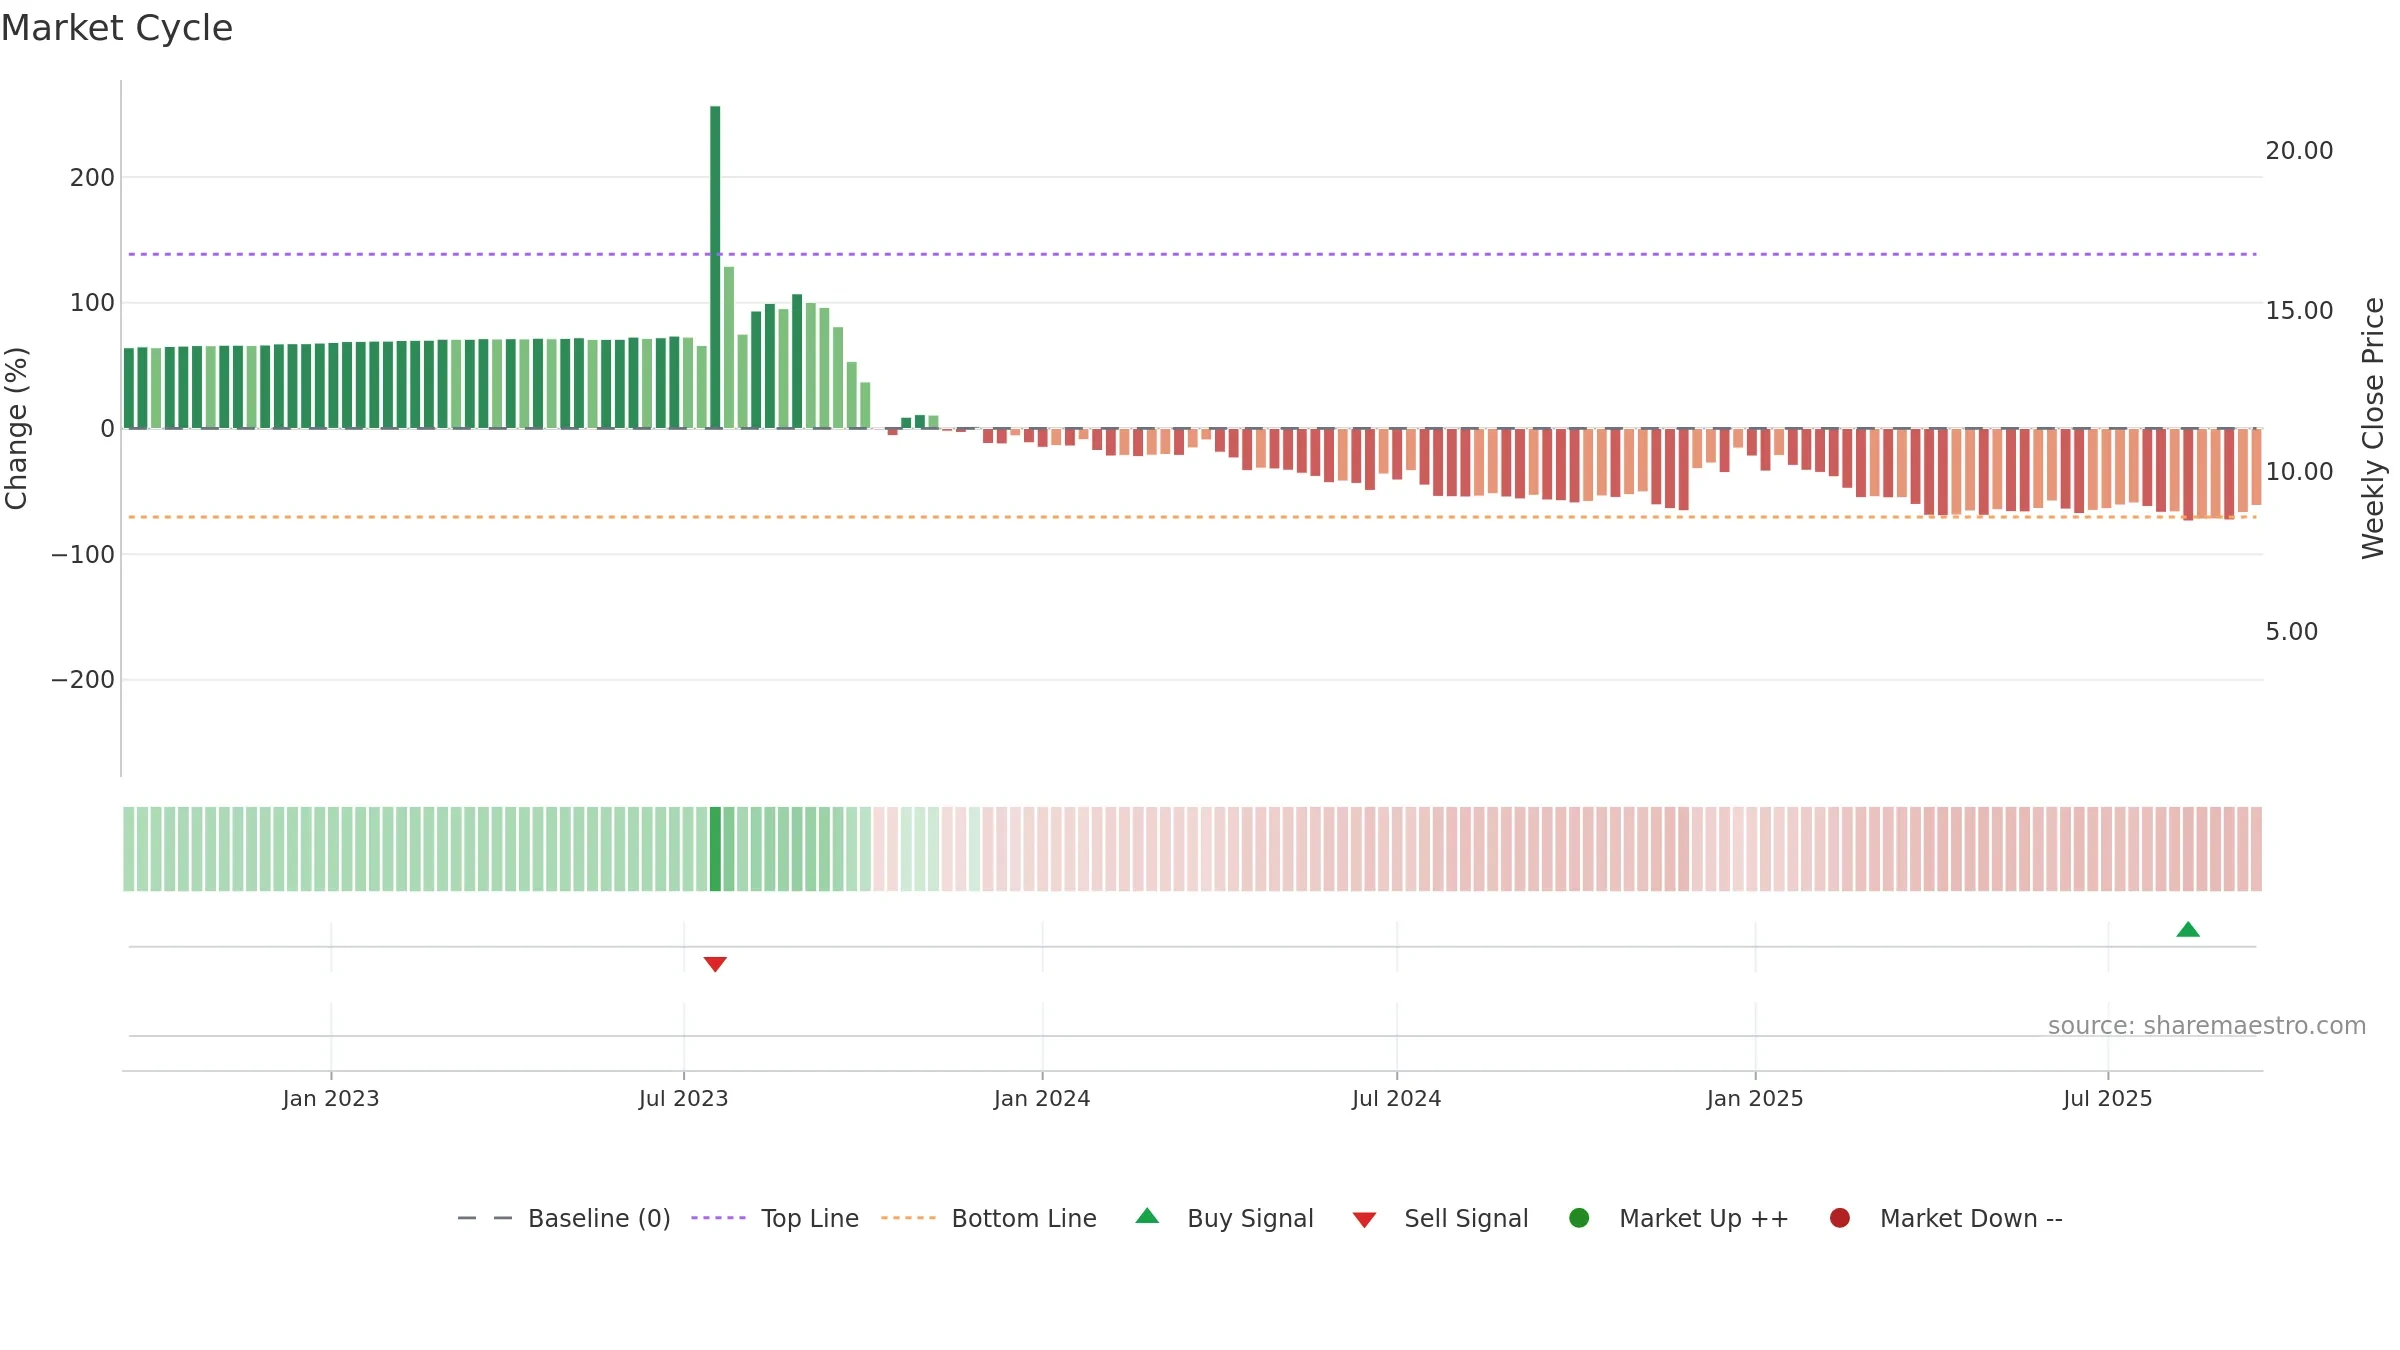Click the 15.00 price tick label
2400x1350 pixels.
2299,311
